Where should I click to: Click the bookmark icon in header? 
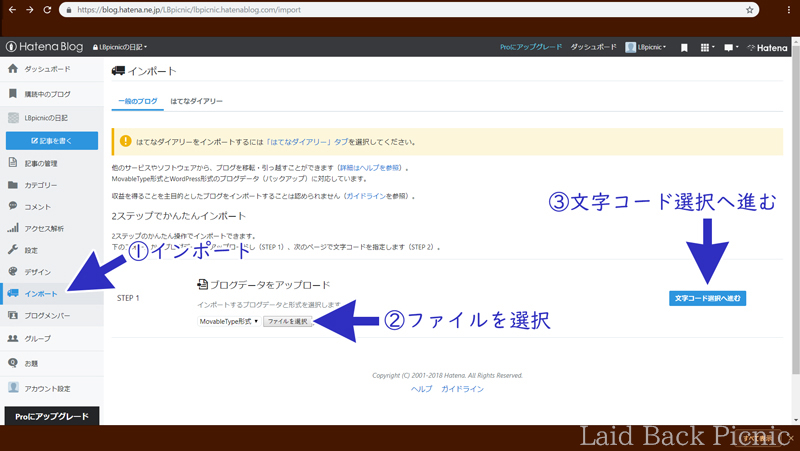pyautogui.click(x=684, y=47)
